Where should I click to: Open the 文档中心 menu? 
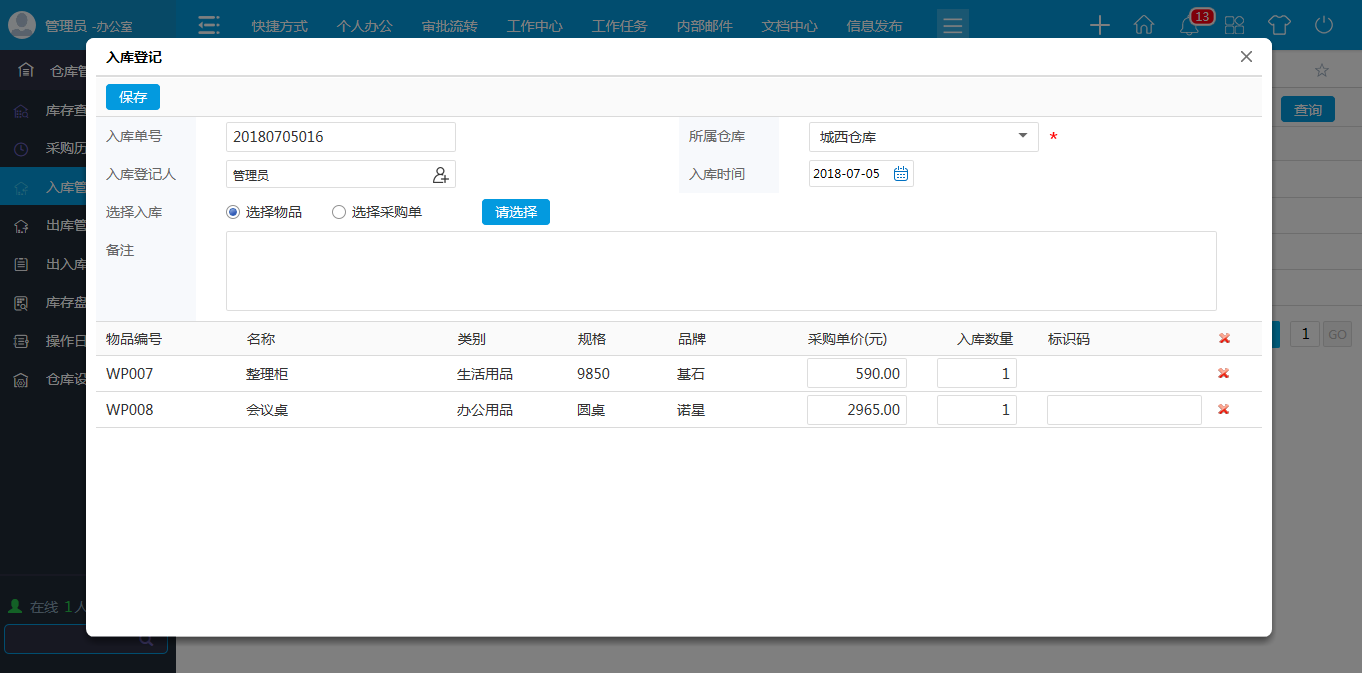[x=789, y=26]
